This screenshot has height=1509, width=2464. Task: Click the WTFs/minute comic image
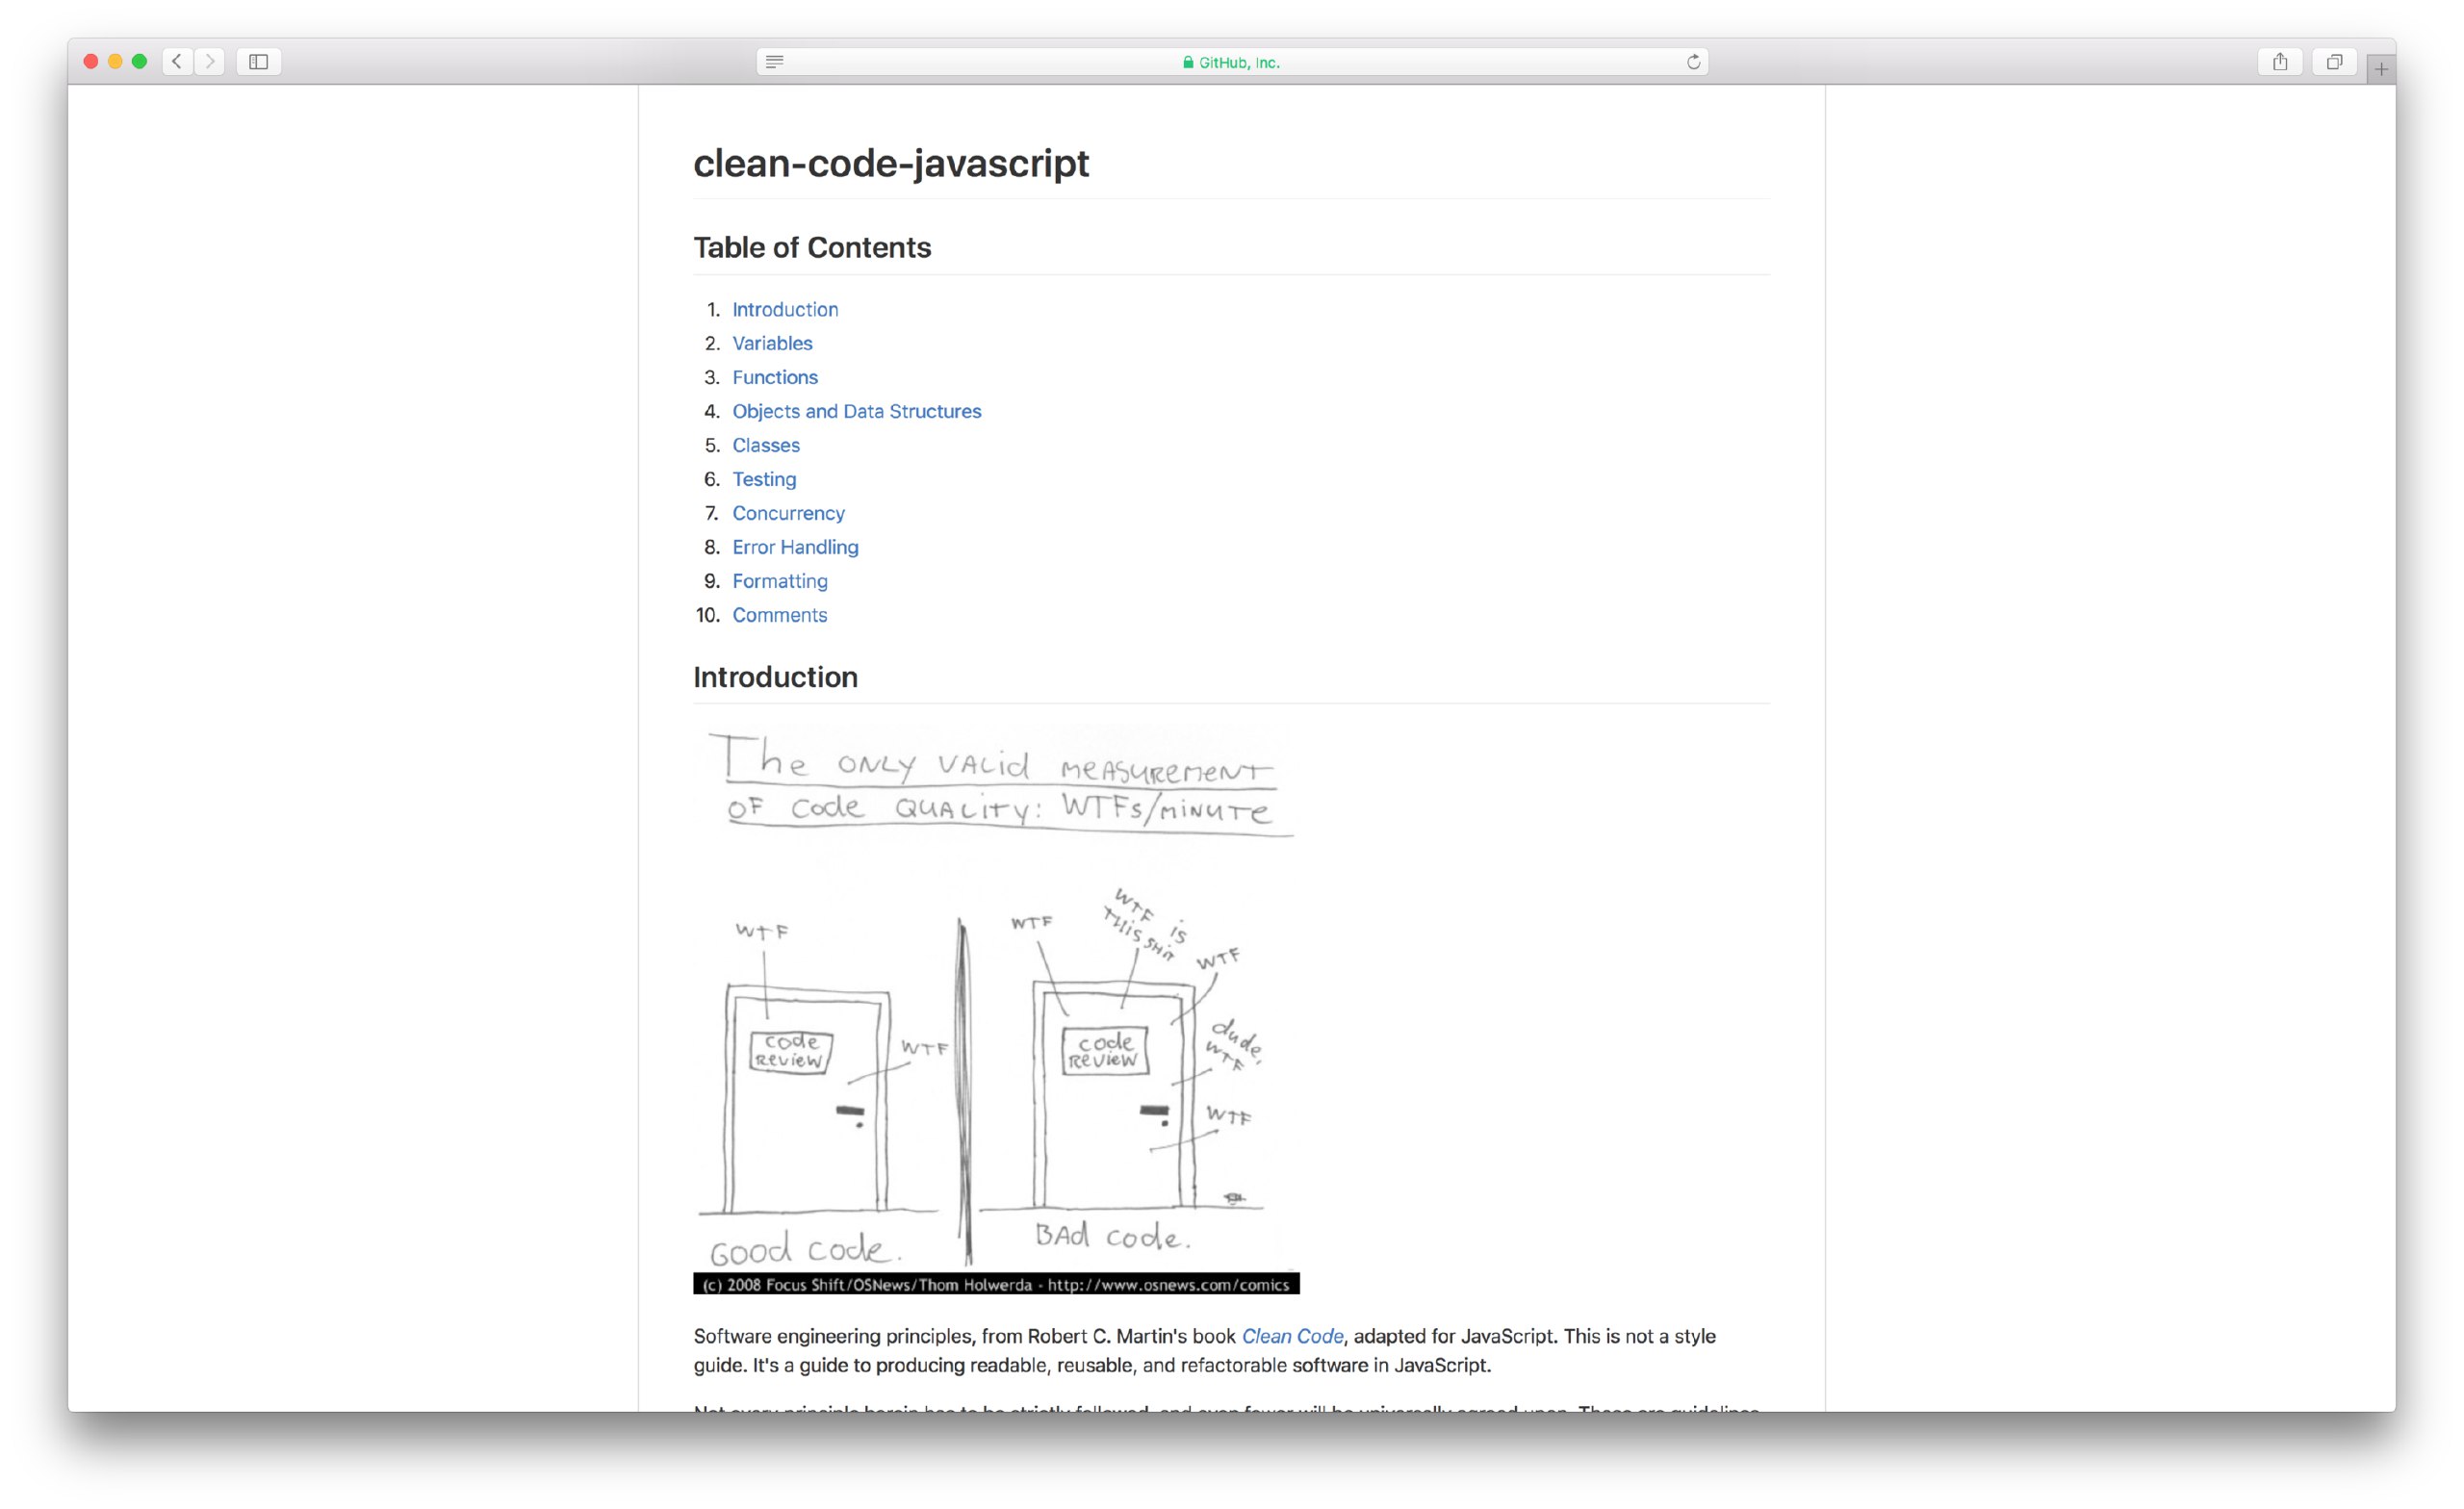click(996, 1009)
